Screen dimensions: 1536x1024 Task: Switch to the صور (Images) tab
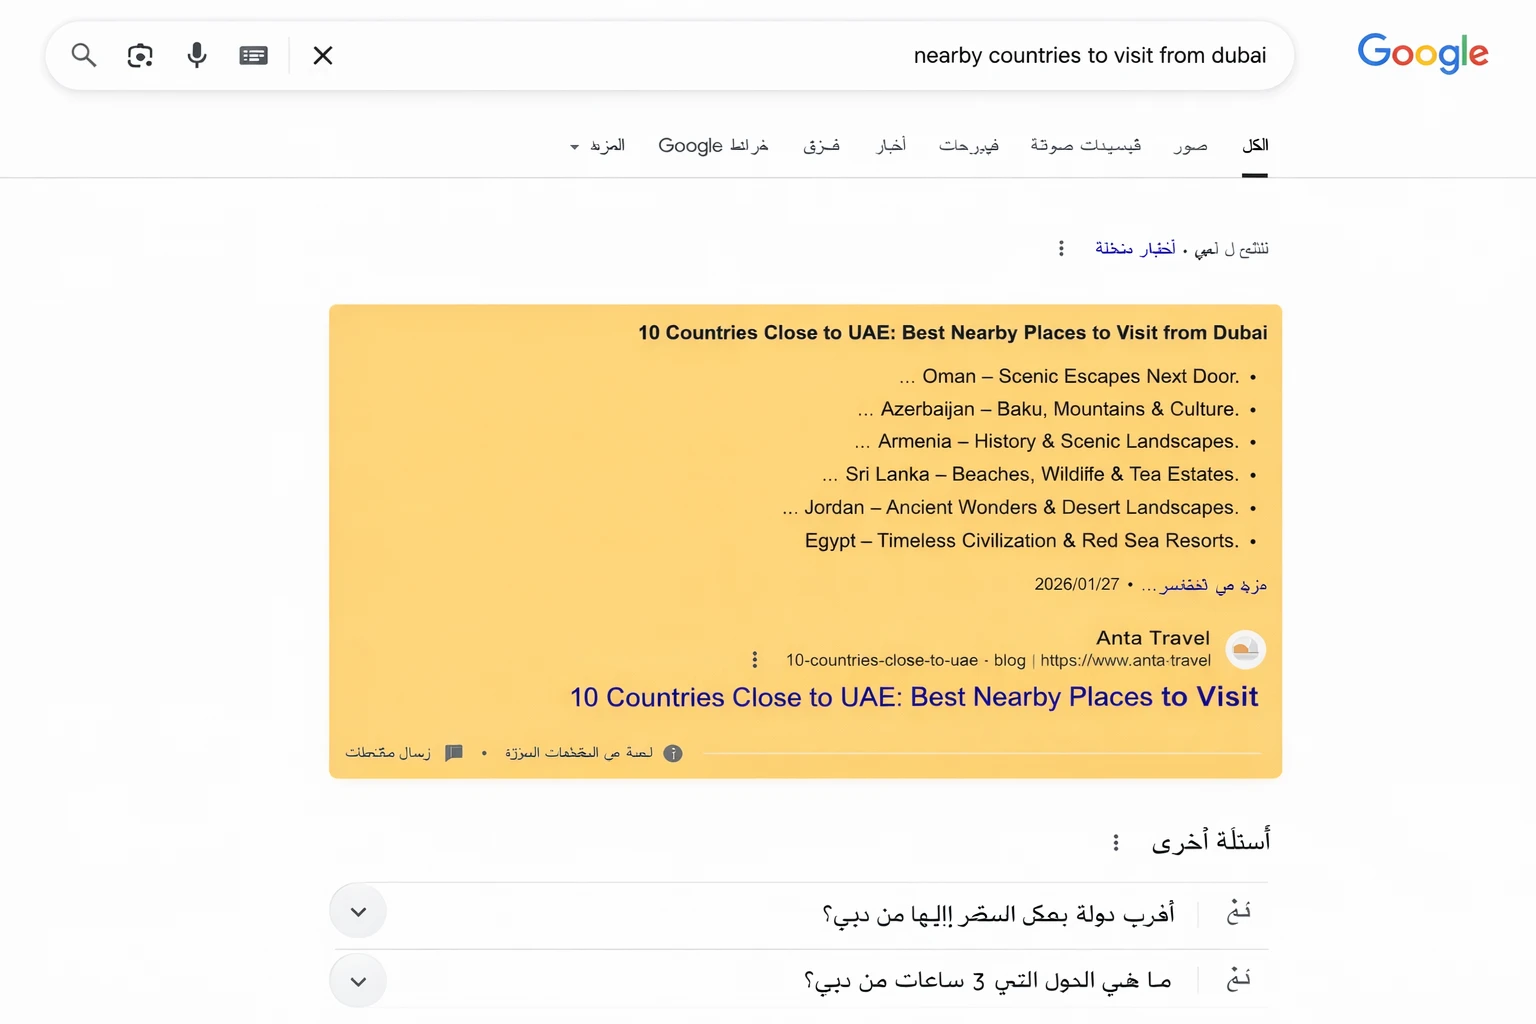point(1191,145)
